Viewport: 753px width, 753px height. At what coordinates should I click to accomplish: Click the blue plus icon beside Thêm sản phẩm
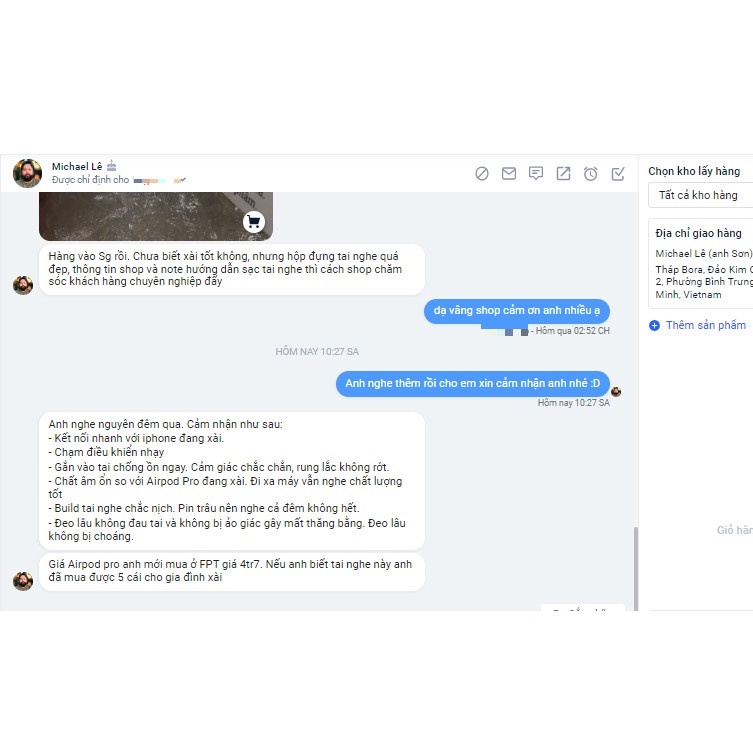pyautogui.click(x=654, y=326)
